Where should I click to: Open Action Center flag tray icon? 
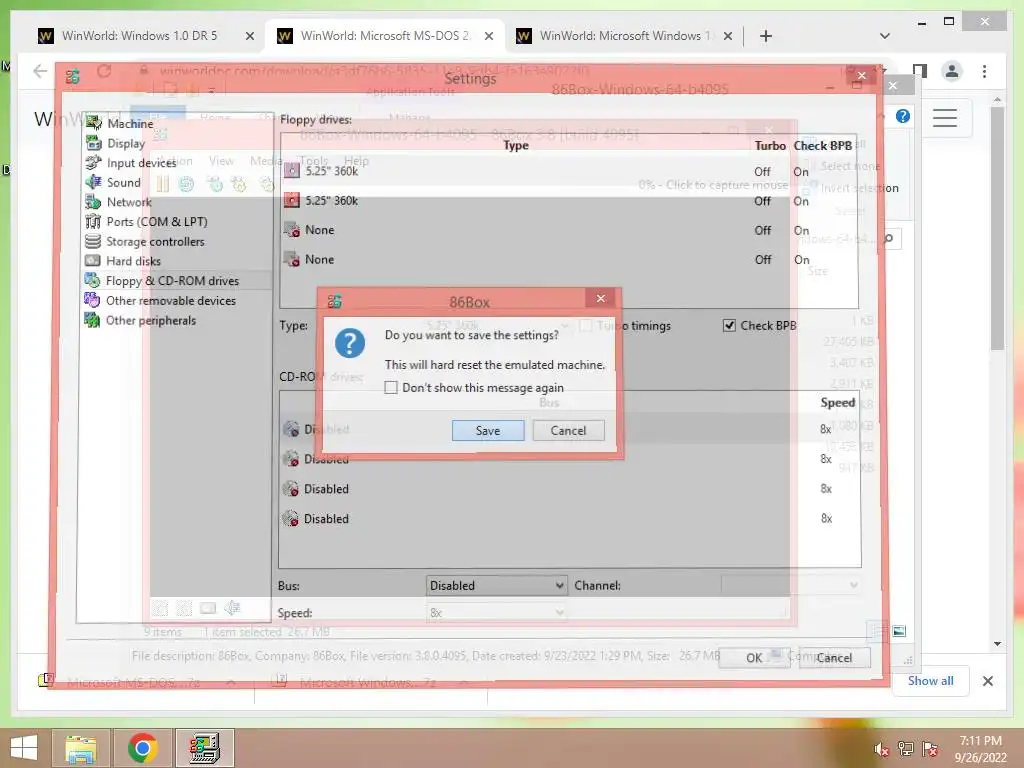[x=931, y=749]
